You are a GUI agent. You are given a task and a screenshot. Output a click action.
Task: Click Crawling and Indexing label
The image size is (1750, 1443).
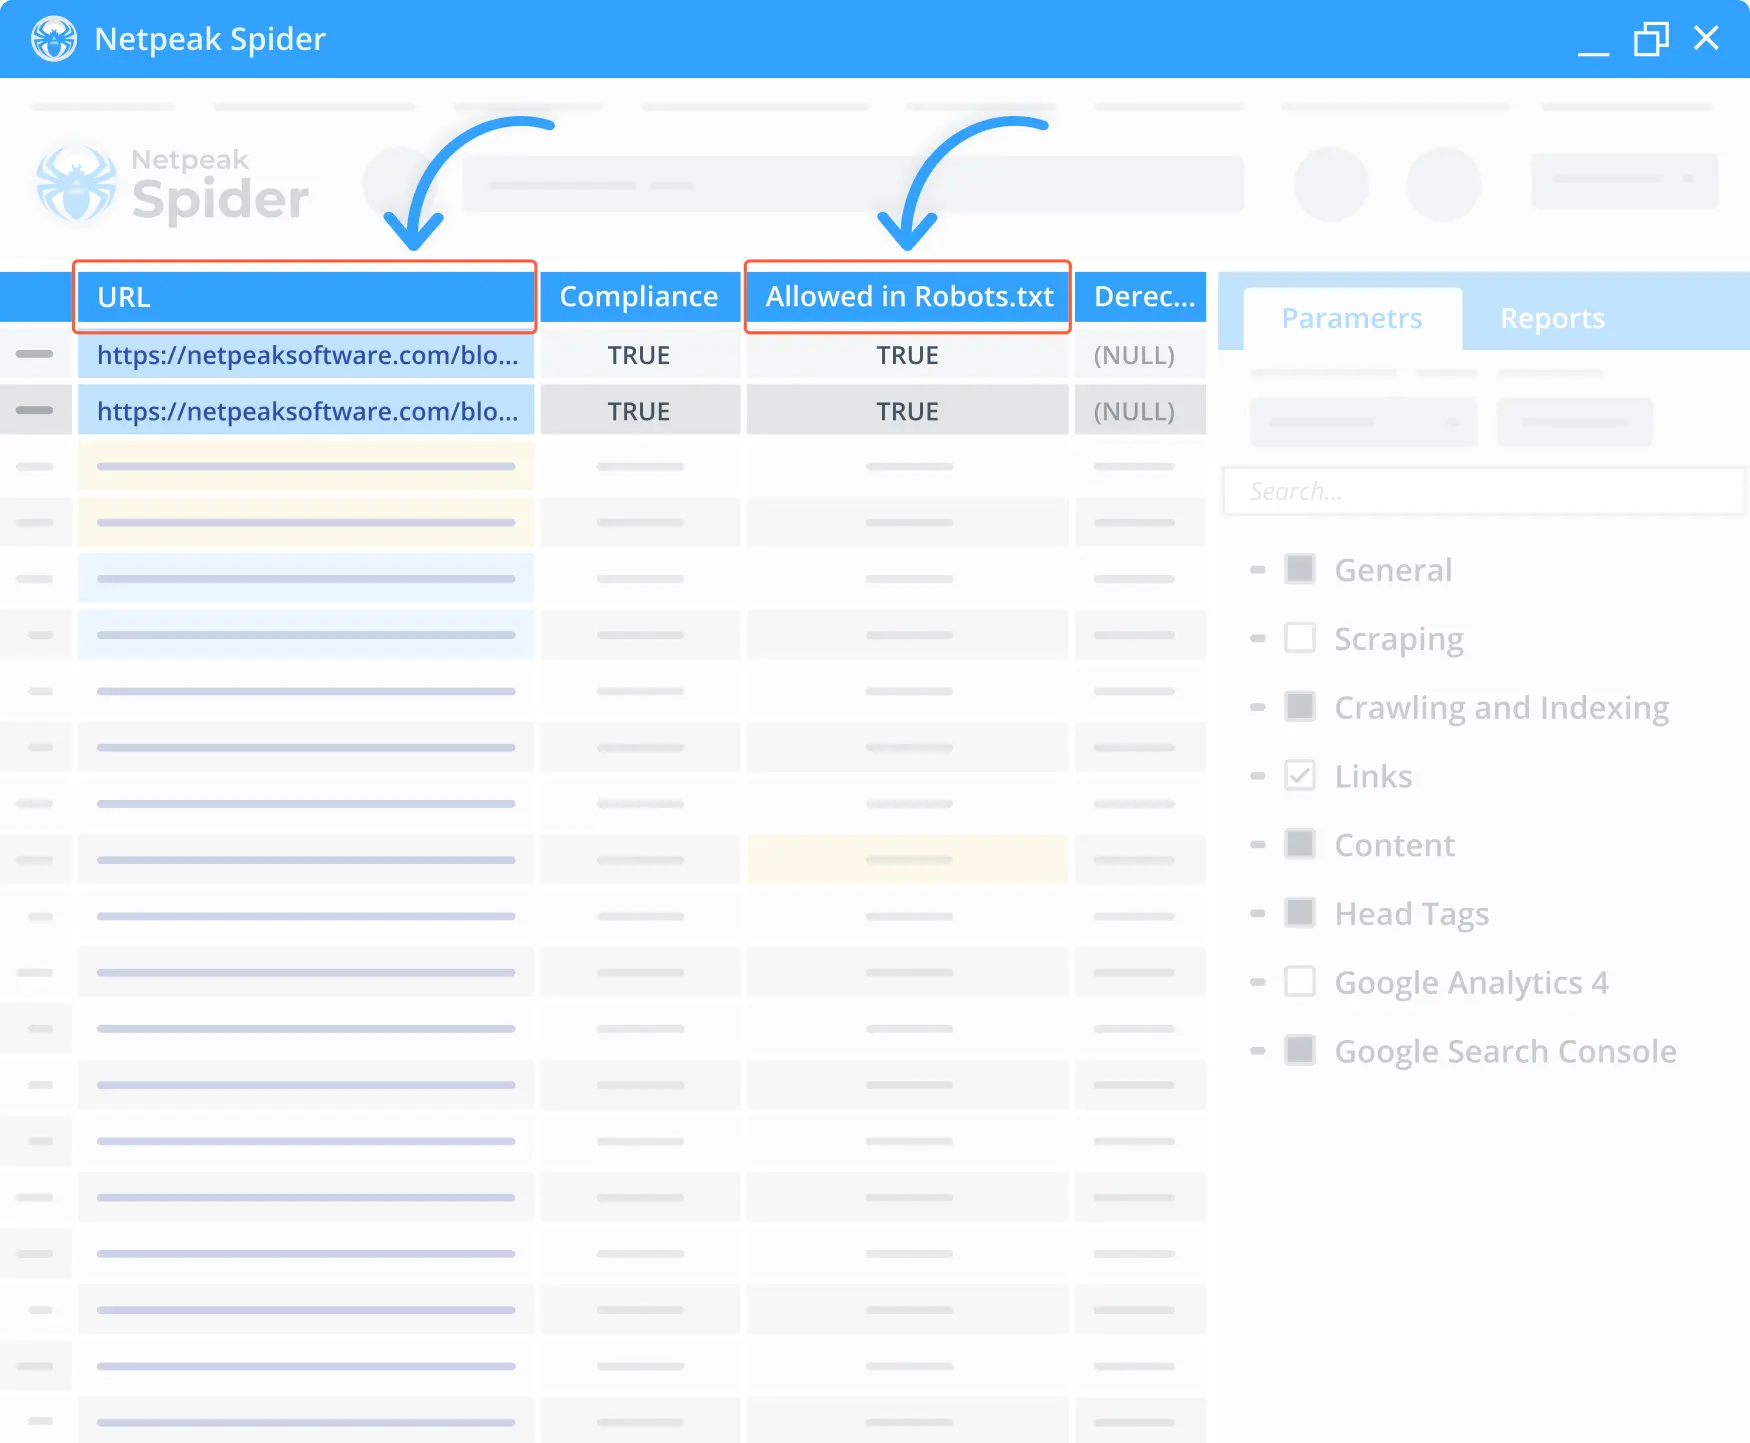click(x=1502, y=709)
